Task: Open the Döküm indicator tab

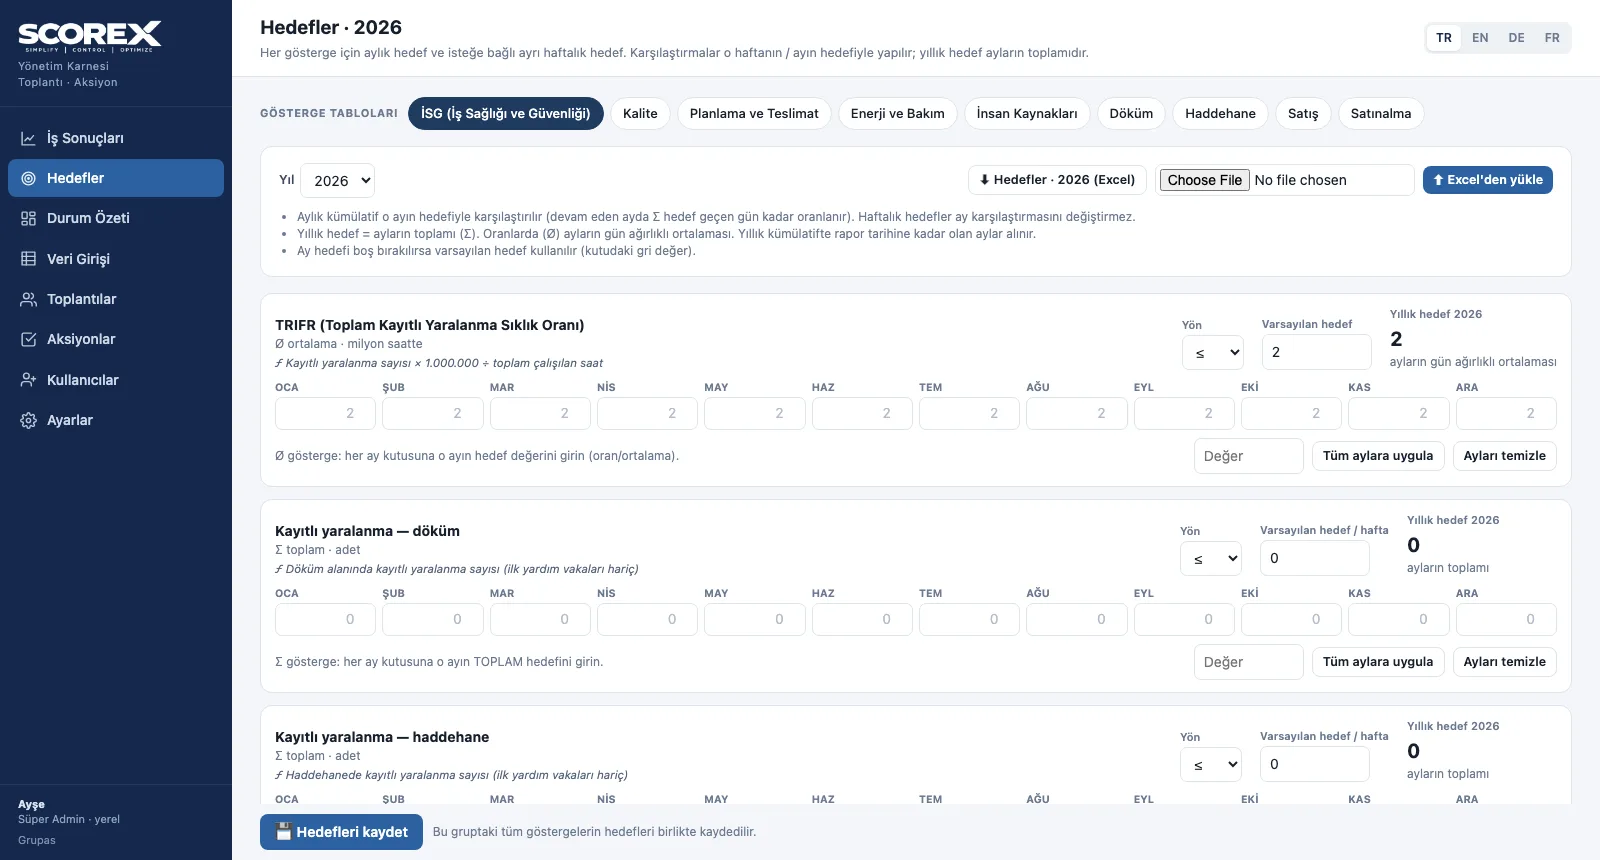Action: (1131, 113)
